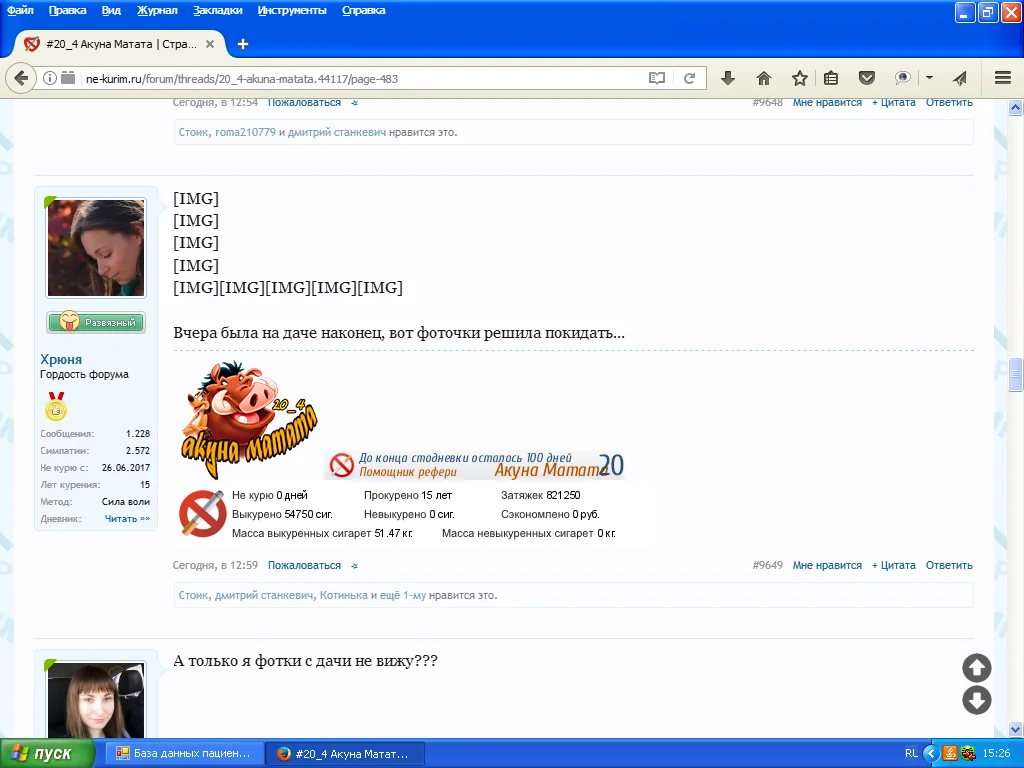The image size is (1024, 768).
Task: Click the scroll-to-bottom arrow button
Action: click(976, 700)
